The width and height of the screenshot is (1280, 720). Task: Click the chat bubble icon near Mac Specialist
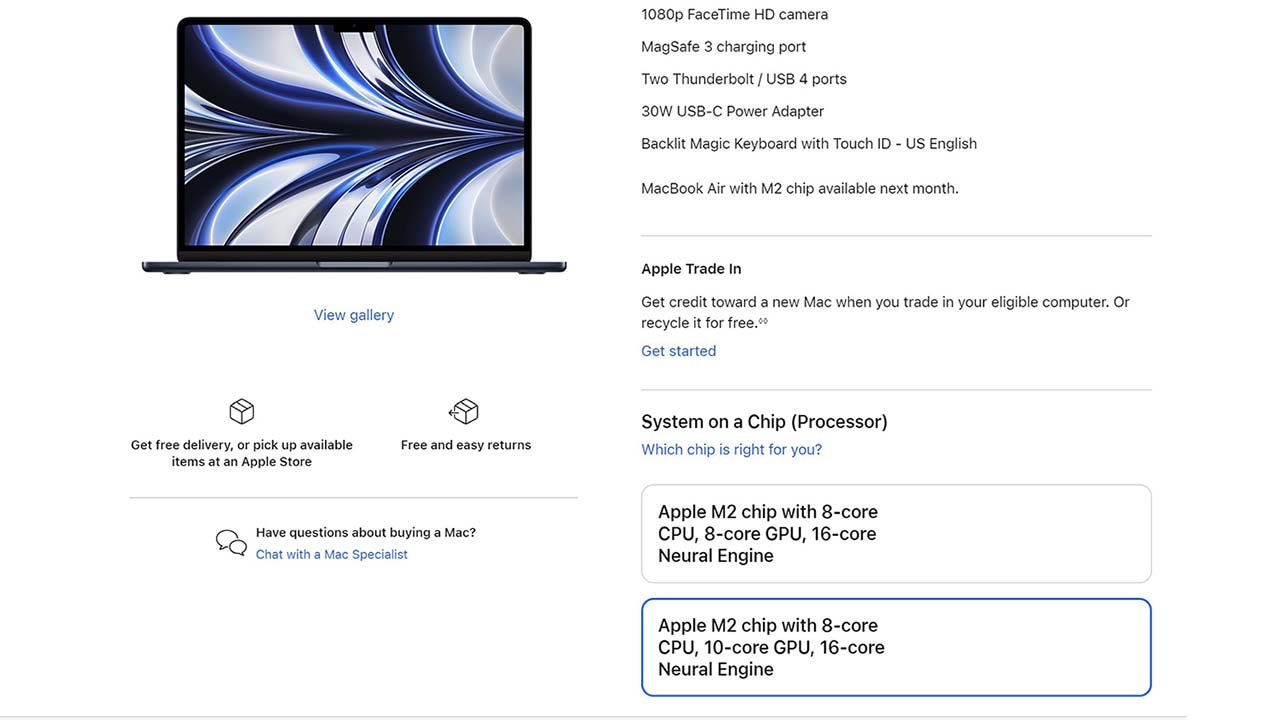click(x=230, y=542)
